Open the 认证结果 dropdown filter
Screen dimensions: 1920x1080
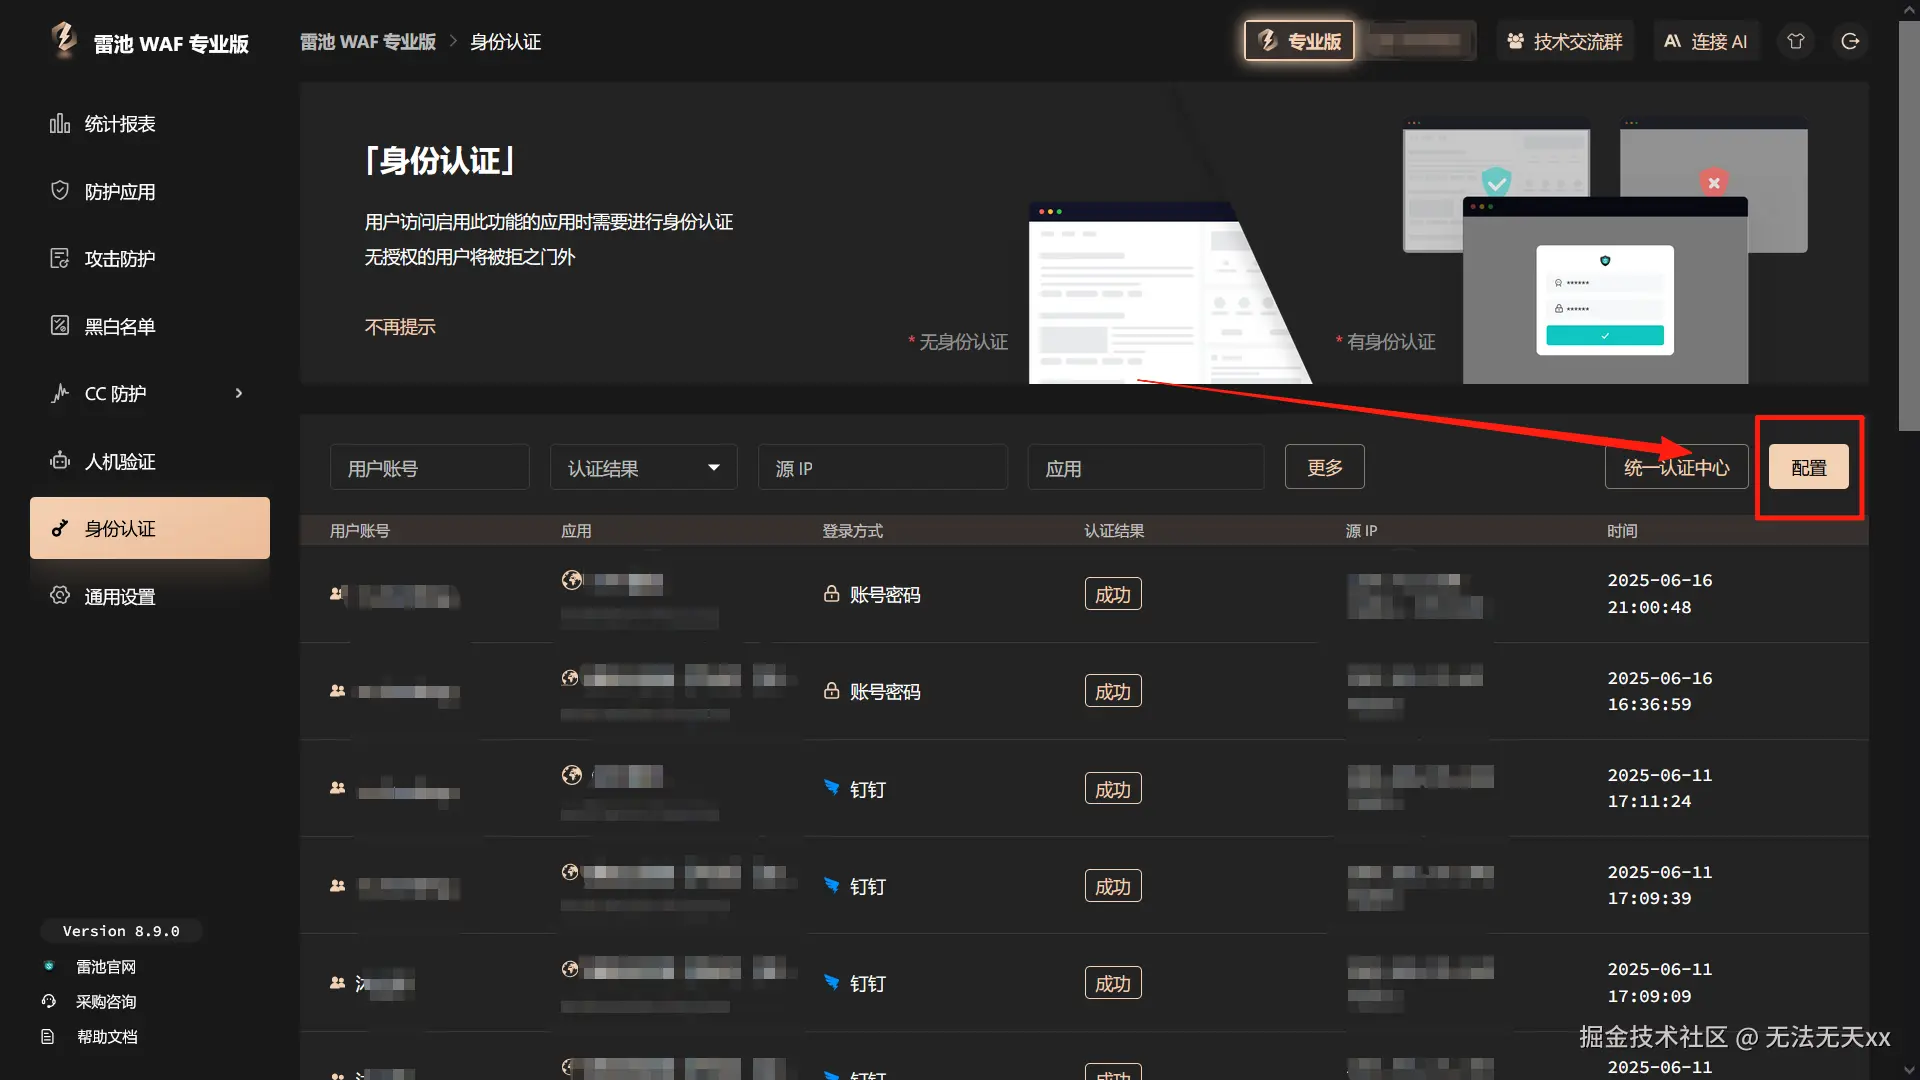(x=643, y=468)
